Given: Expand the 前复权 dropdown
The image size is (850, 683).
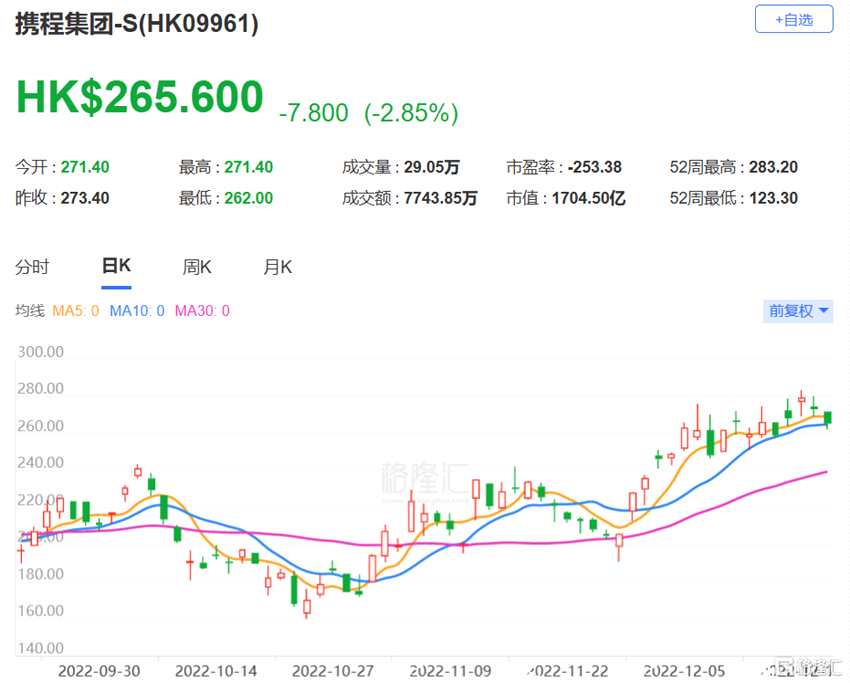Looking at the screenshot, I should (797, 311).
